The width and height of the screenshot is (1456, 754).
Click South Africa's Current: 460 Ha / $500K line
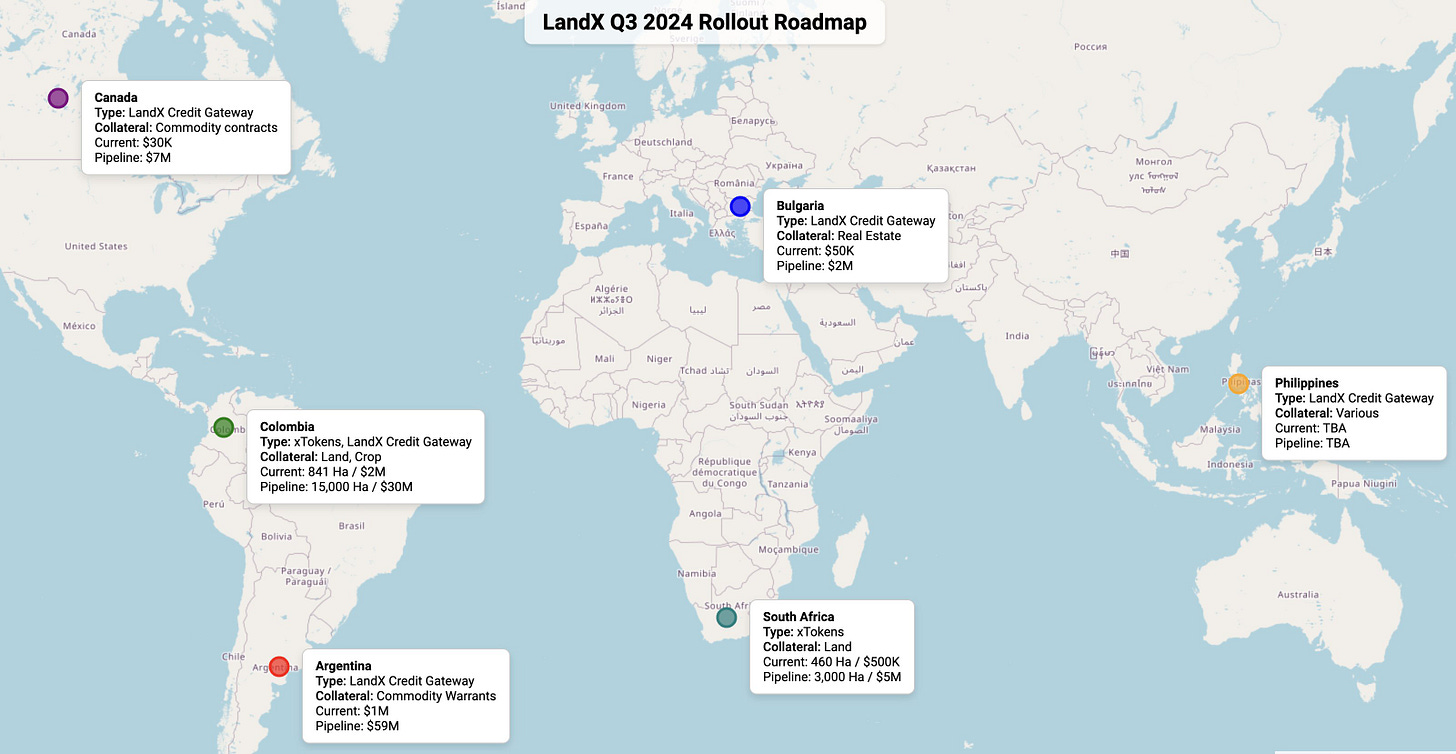pos(831,662)
